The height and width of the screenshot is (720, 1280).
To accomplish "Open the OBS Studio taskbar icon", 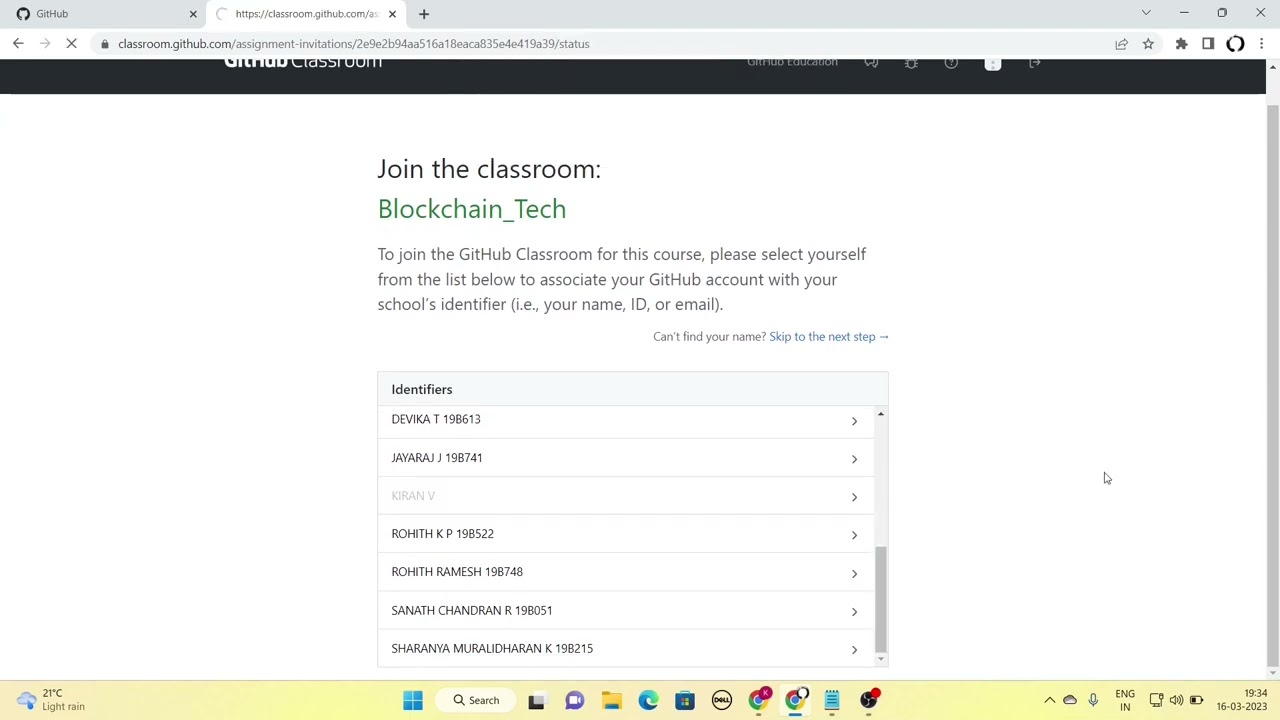I will [869, 700].
